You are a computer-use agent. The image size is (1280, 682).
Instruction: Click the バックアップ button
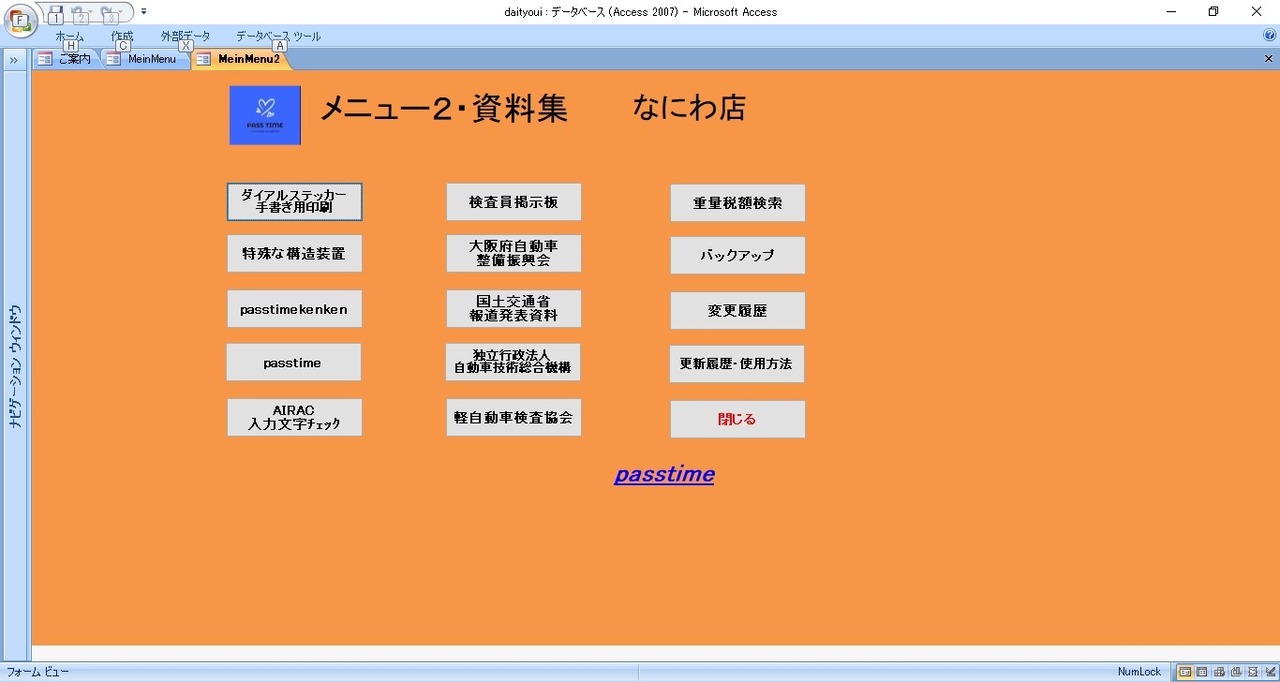(738, 255)
